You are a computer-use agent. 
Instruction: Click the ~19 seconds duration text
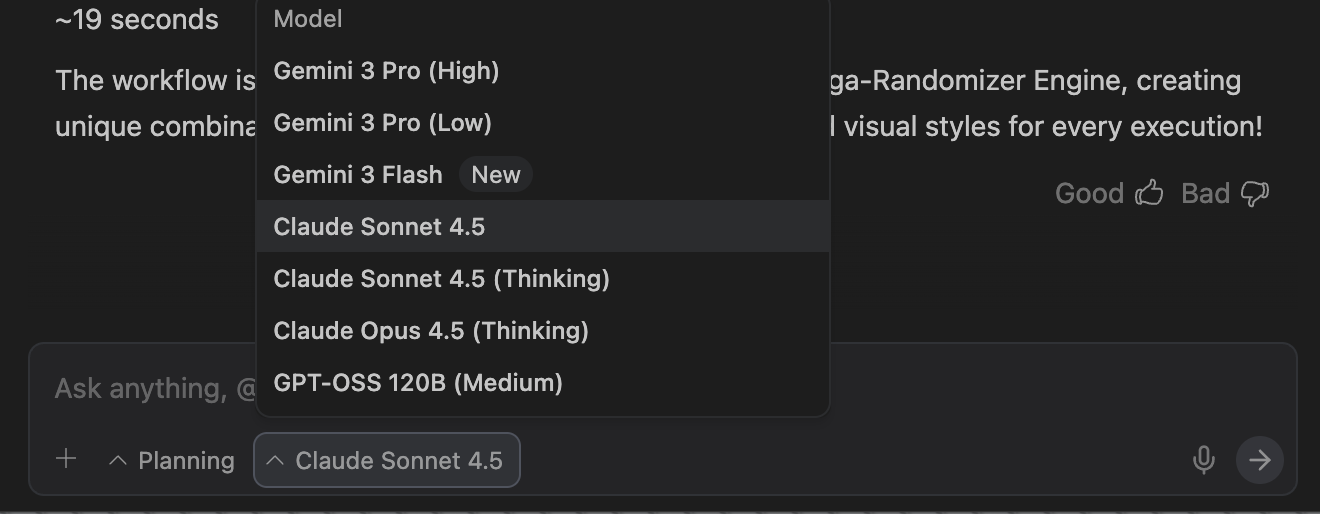(137, 19)
